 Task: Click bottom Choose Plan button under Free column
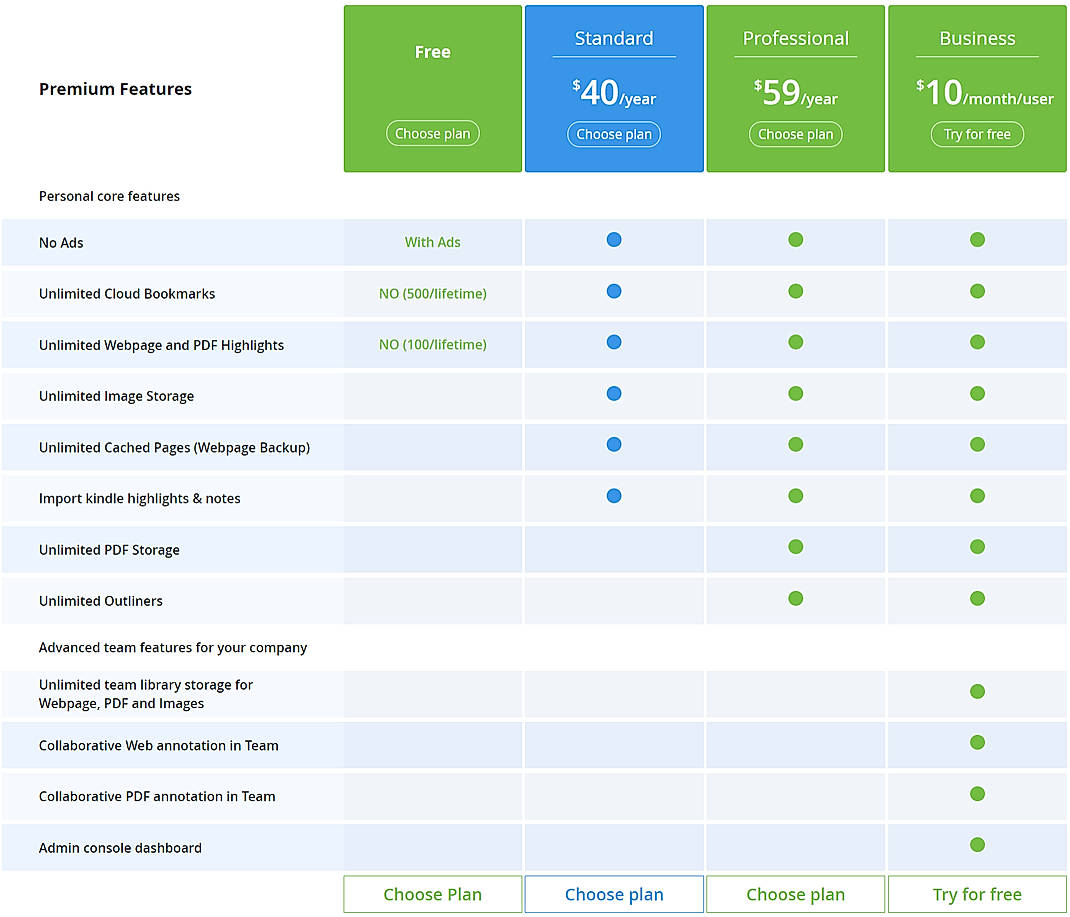click(433, 894)
